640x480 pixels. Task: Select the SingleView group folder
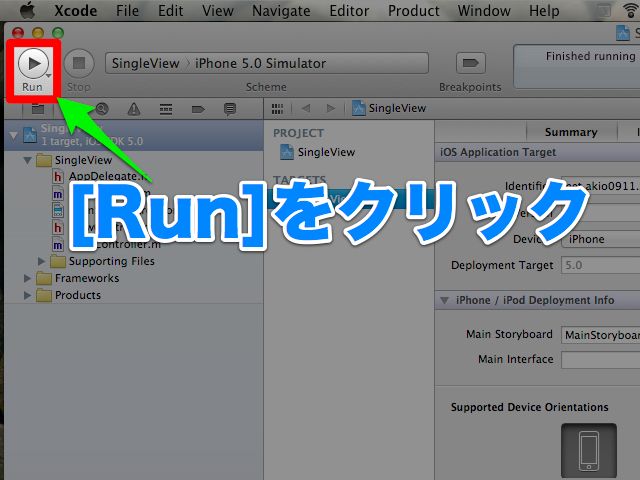coord(83,160)
